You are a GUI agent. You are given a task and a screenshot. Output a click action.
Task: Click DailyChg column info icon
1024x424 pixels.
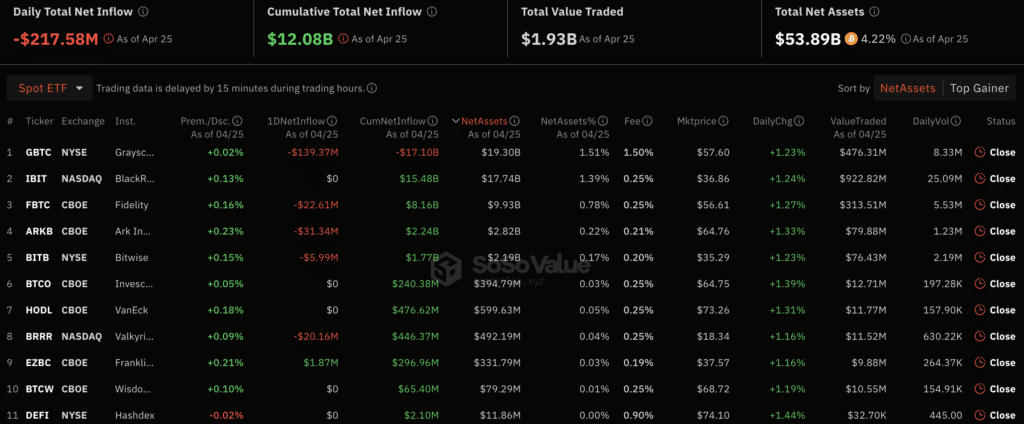click(799, 121)
